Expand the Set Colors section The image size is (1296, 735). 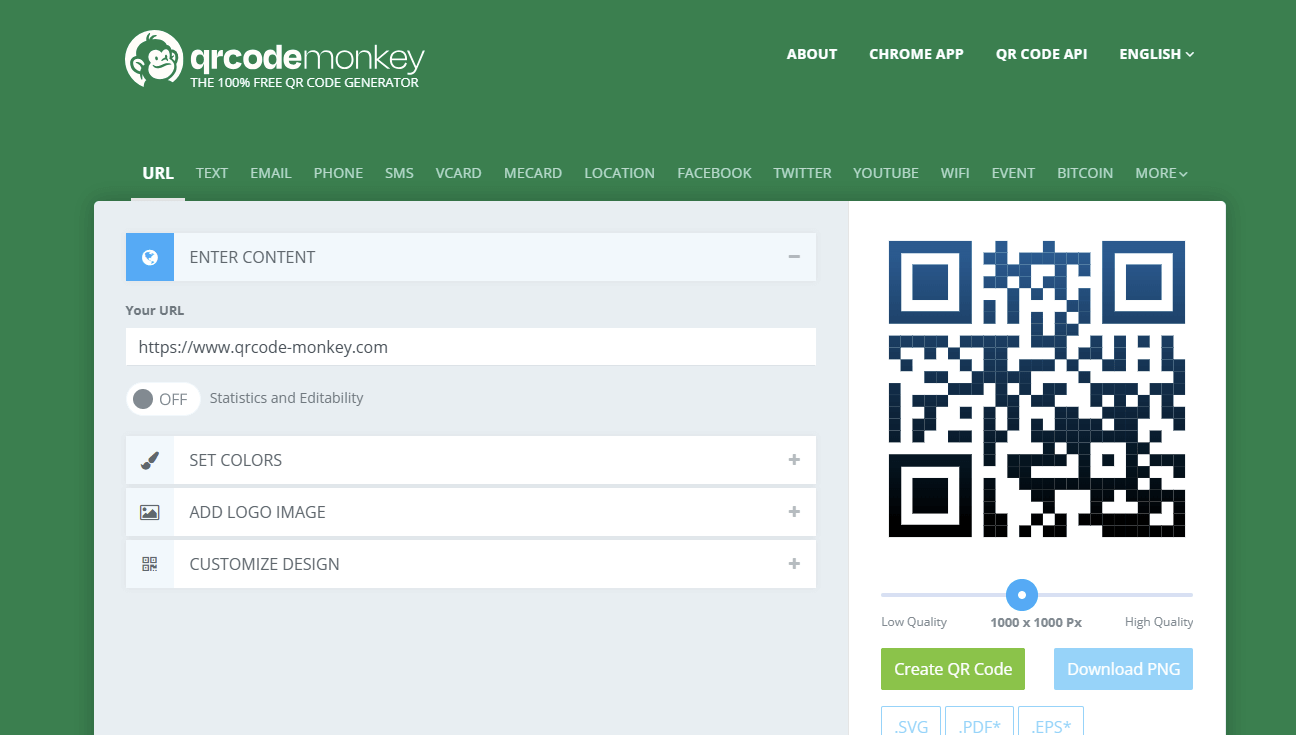(794, 460)
